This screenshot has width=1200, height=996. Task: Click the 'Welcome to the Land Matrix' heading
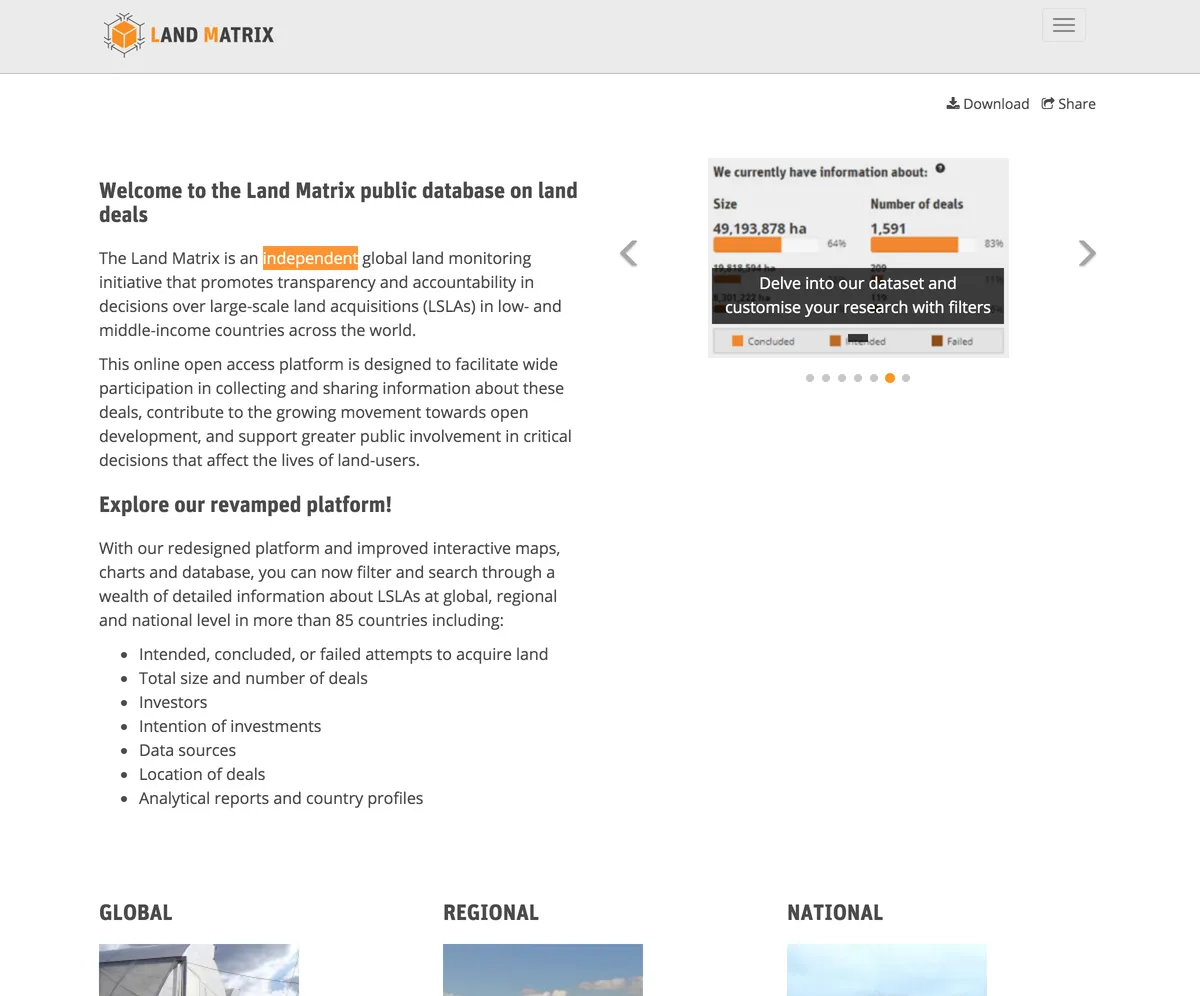(x=338, y=202)
